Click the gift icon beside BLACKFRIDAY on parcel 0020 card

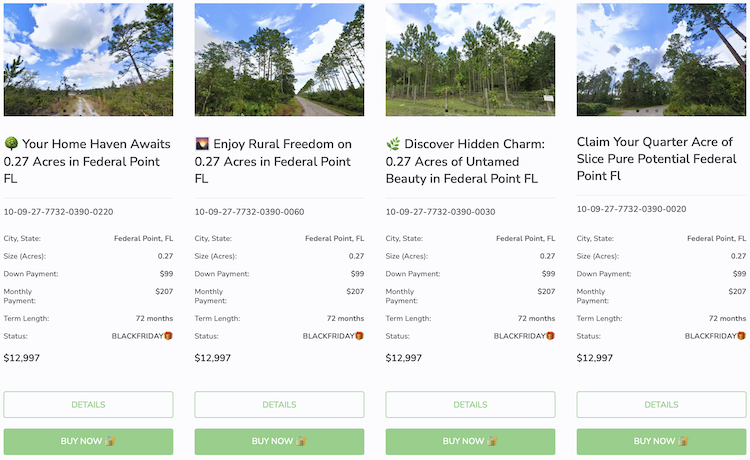tap(741, 336)
